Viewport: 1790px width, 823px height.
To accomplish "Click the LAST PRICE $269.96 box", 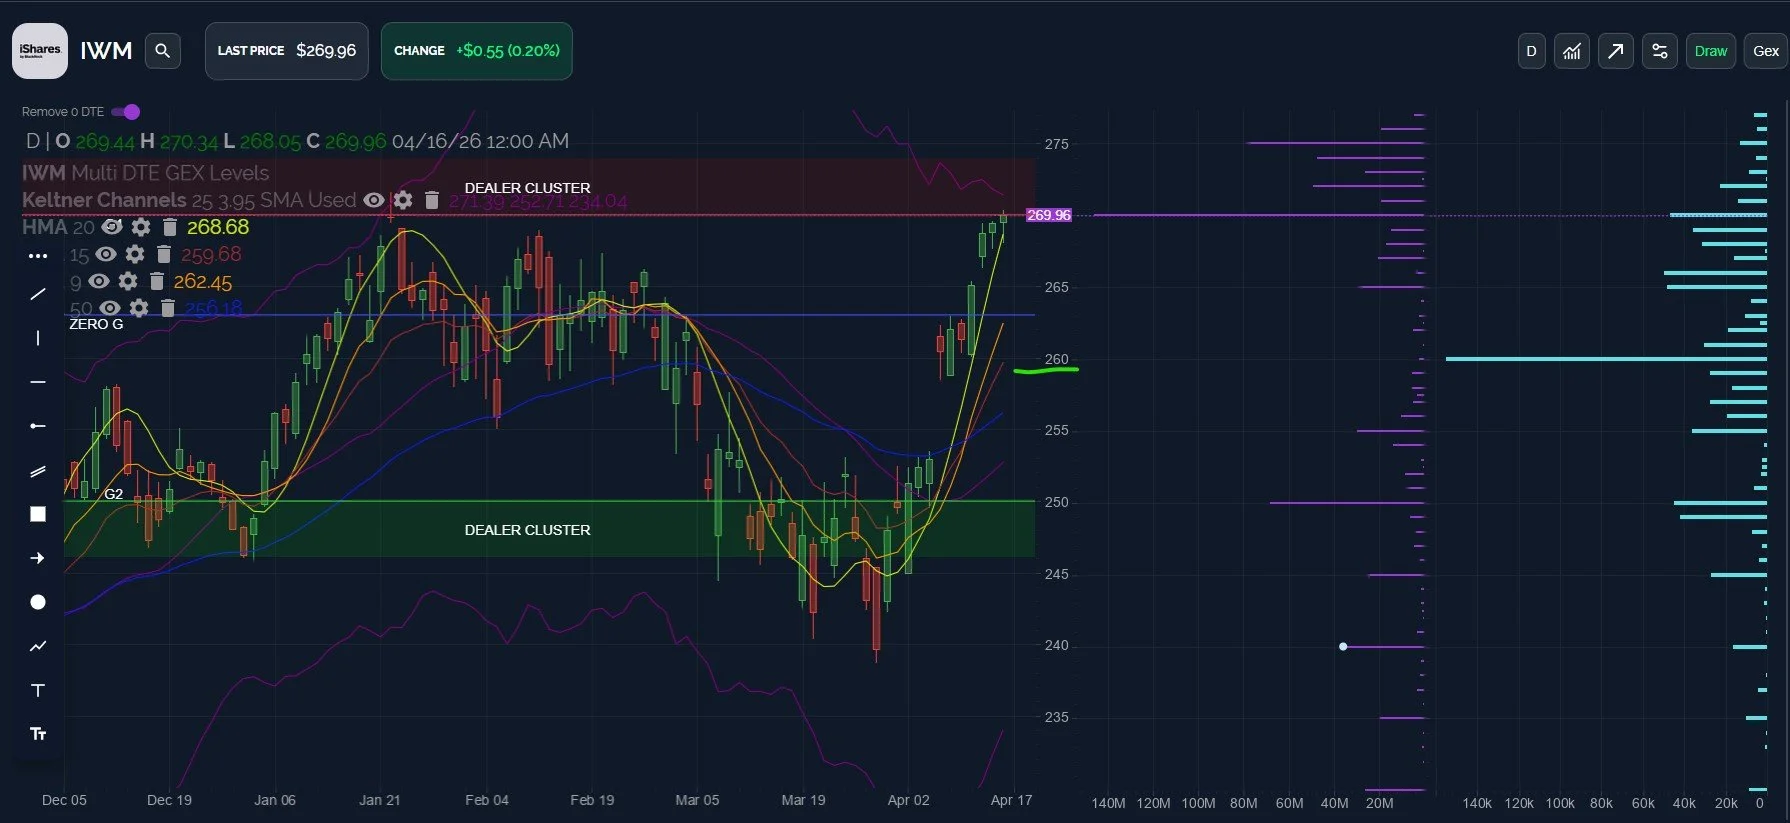I will click(x=287, y=51).
